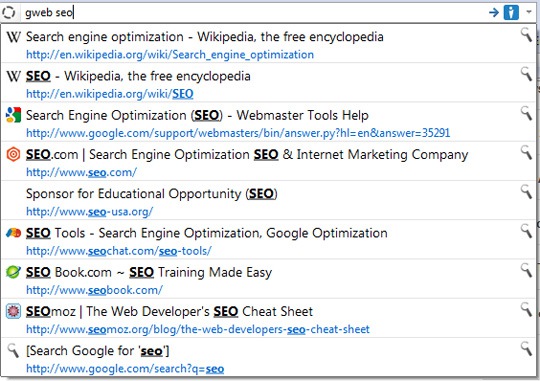
Task: Click the magnifier on the Sponsor for Educational Opportunity row
Action: 526,192
